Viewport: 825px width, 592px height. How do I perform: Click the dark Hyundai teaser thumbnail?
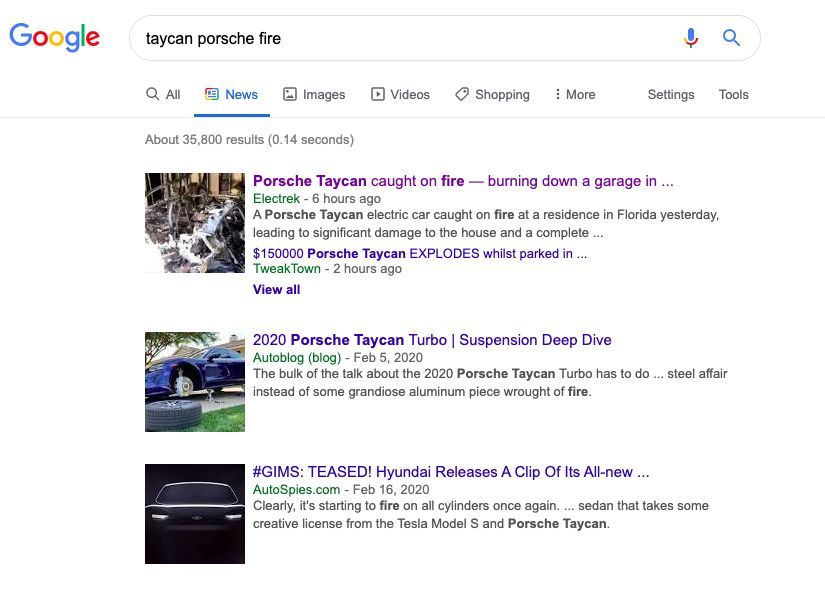click(x=195, y=514)
